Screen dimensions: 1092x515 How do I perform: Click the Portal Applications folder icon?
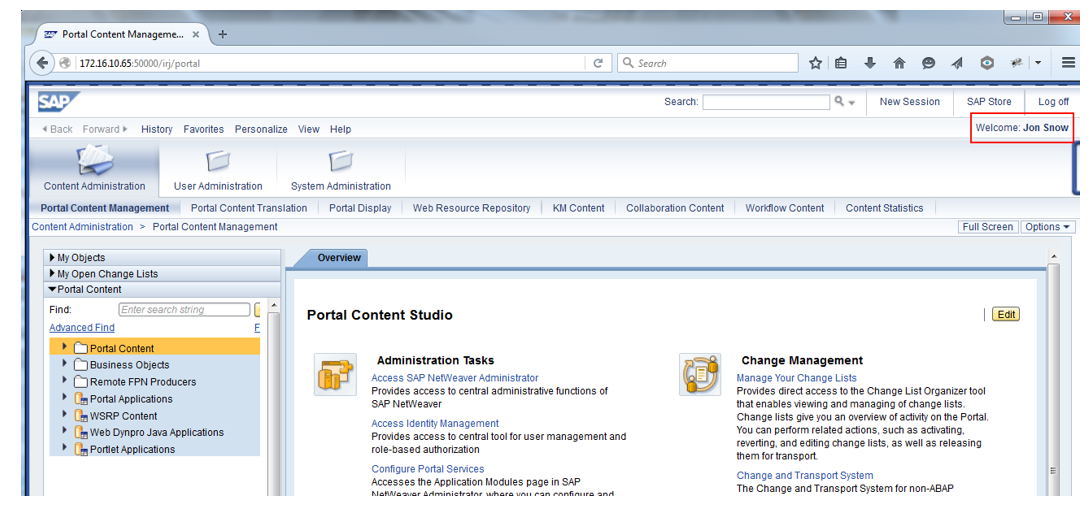coord(81,399)
